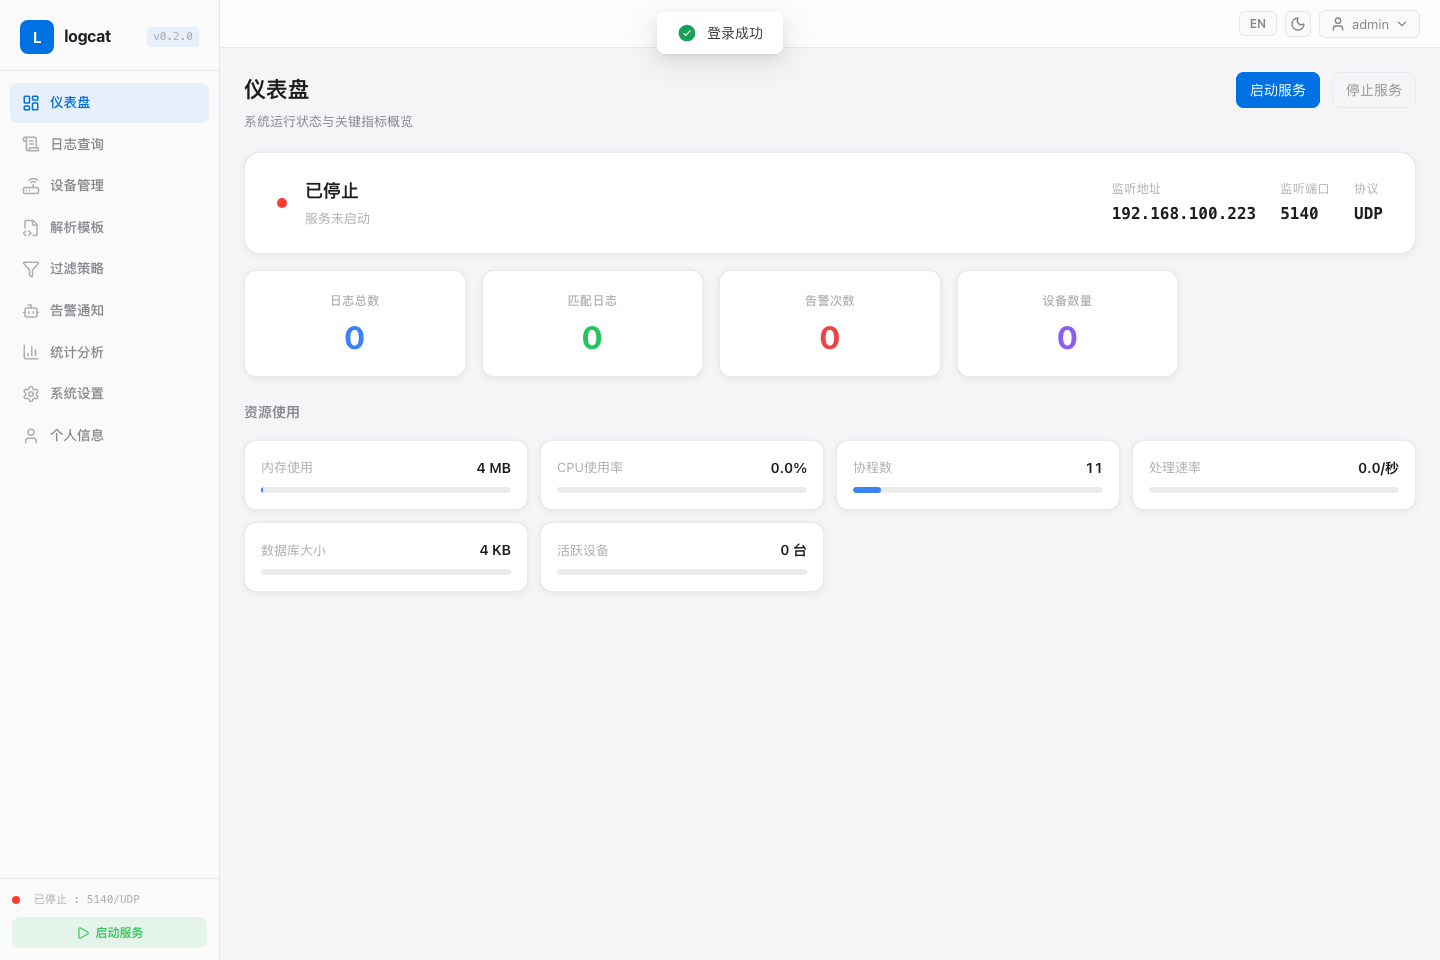Open 解析模板 menu item

tap(109, 228)
